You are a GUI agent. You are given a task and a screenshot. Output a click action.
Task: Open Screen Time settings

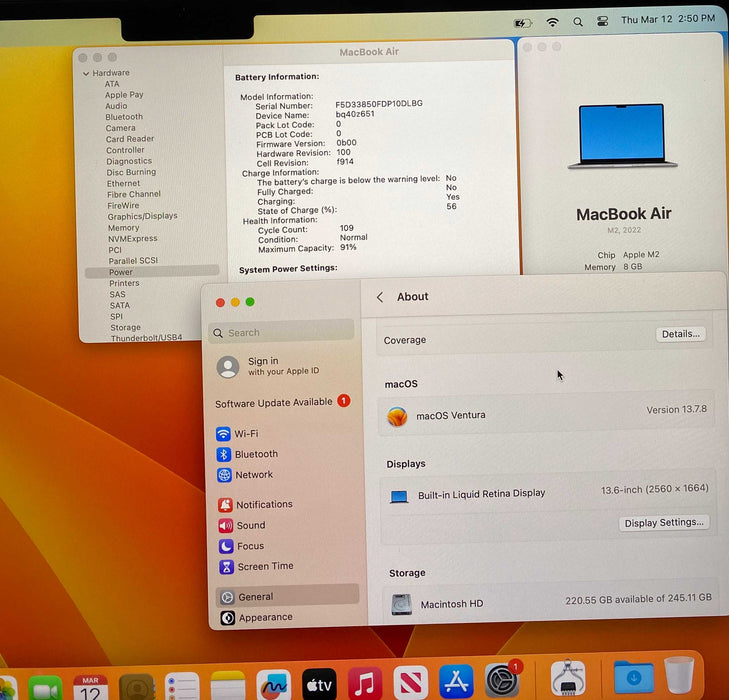pyautogui.click(x=256, y=566)
